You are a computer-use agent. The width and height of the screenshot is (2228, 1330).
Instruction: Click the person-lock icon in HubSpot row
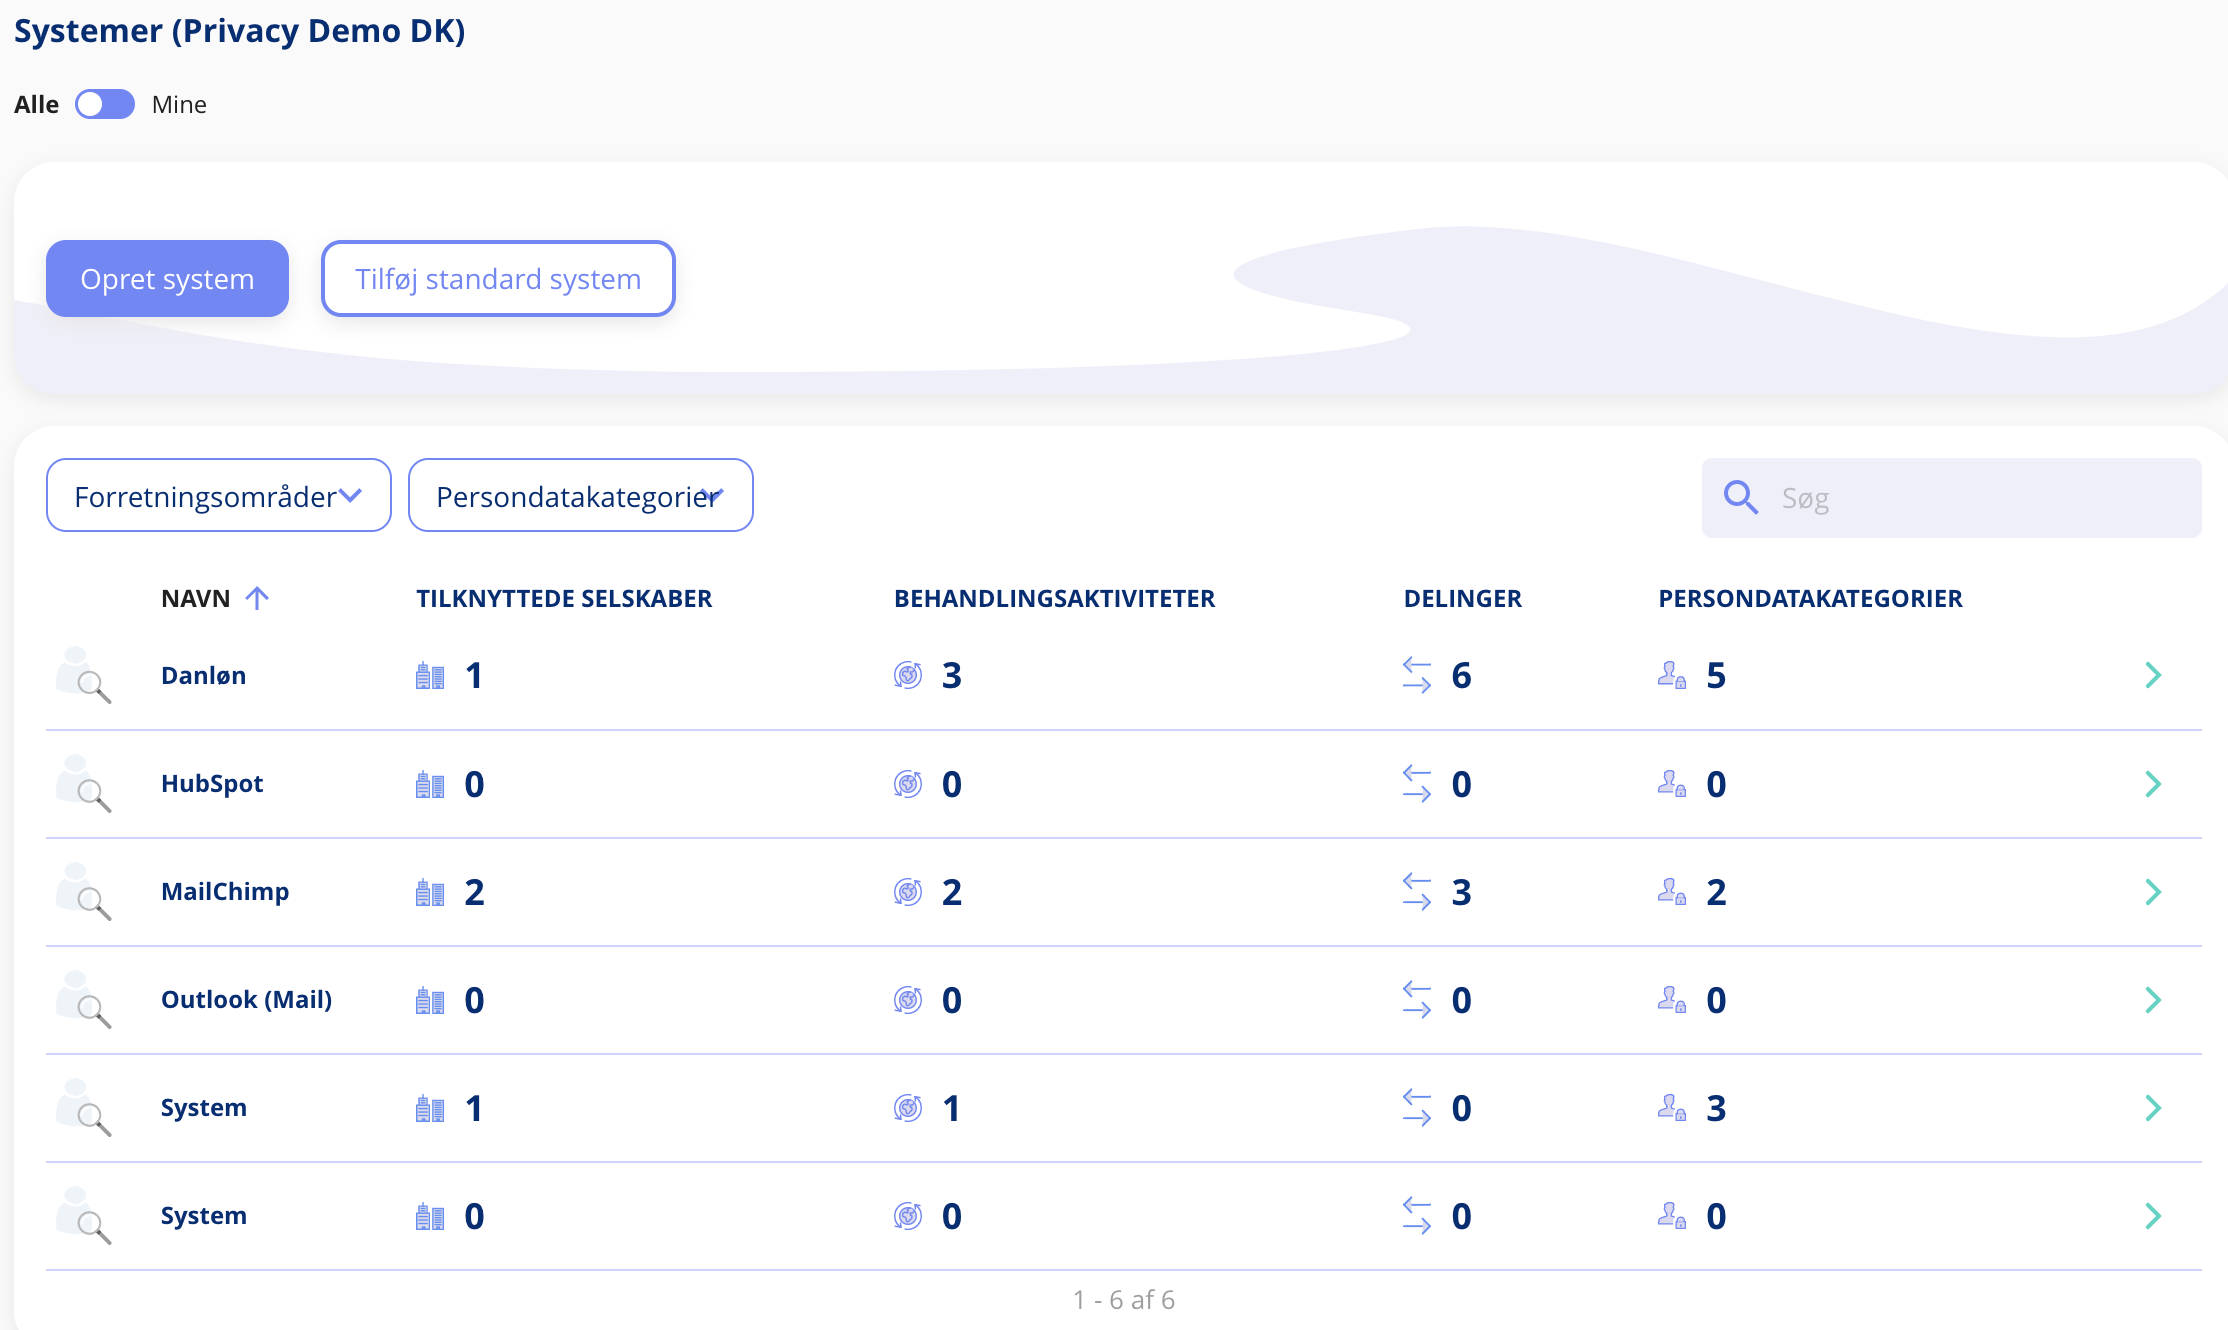pos(1672,783)
